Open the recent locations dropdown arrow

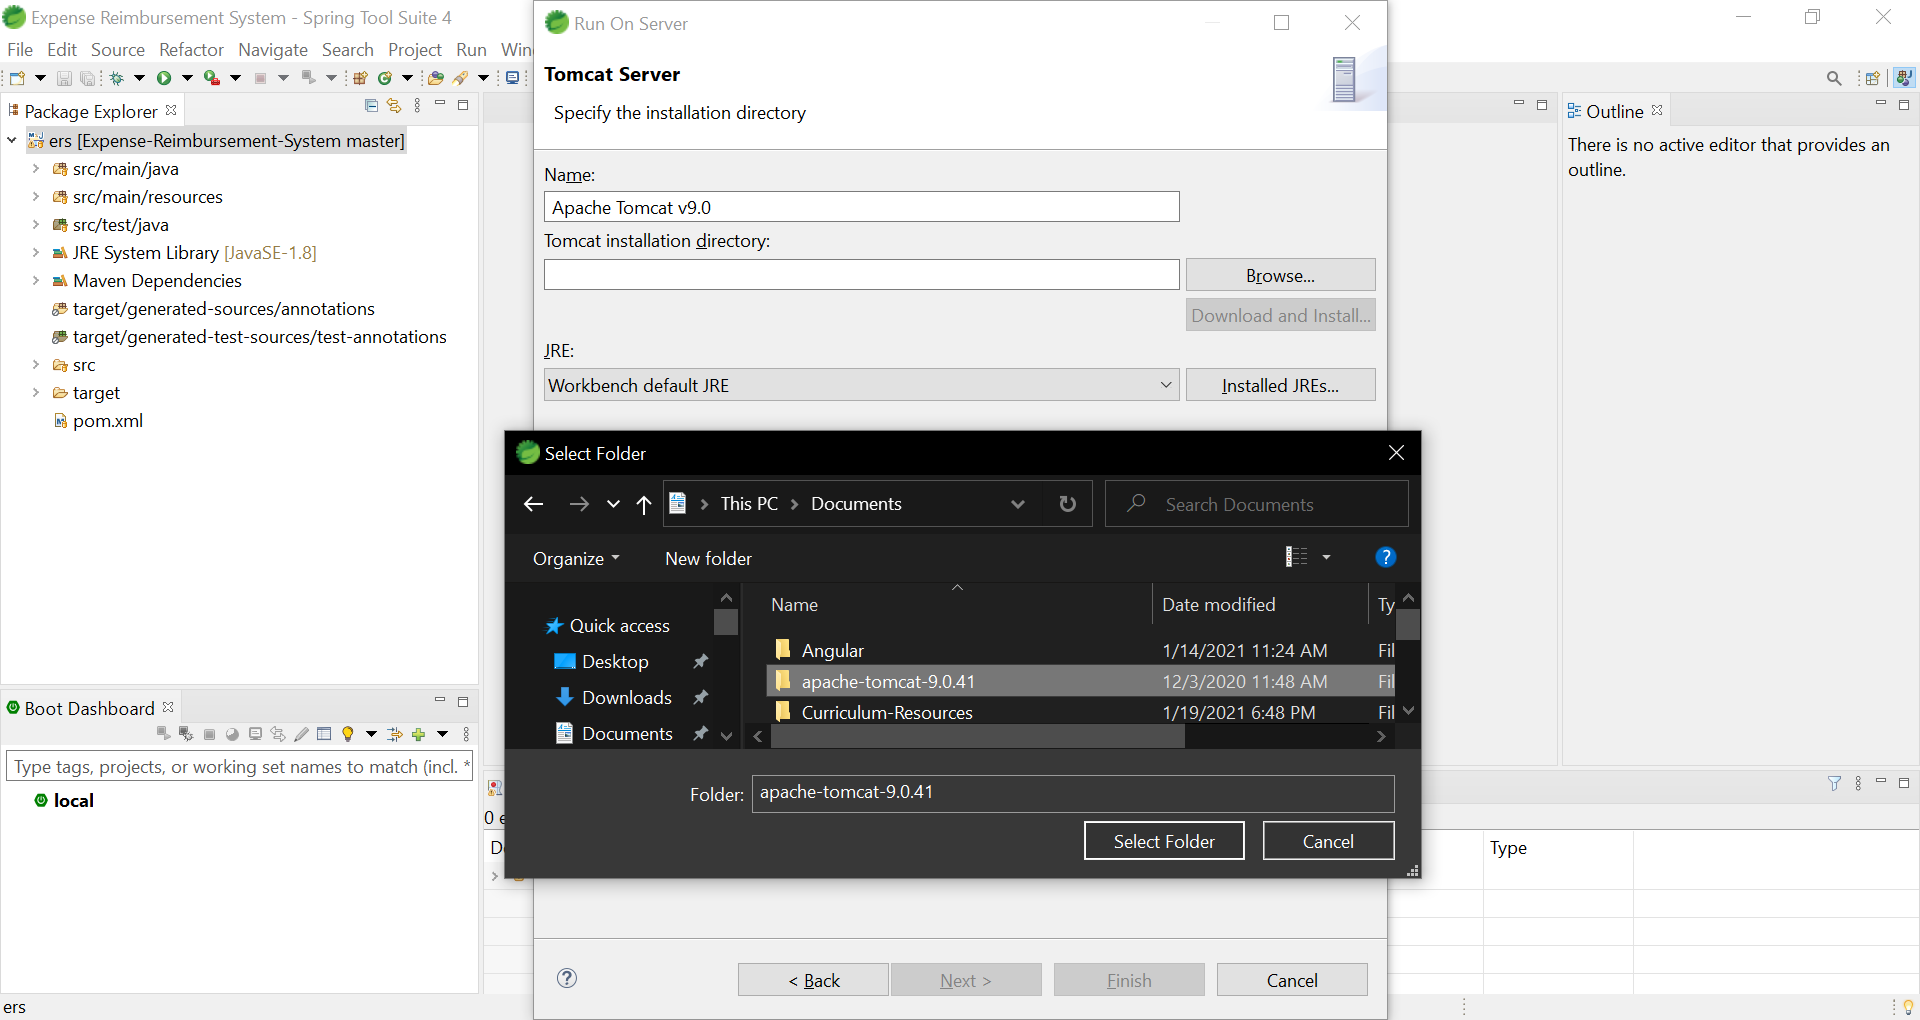[613, 504]
